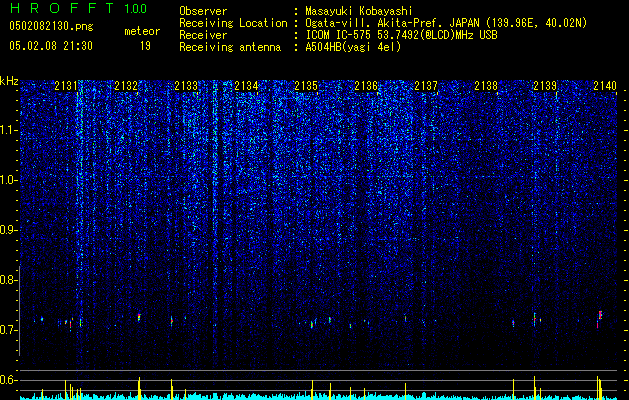Click the 2132 time marker
Screen dimensions: 629x400
point(126,86)
